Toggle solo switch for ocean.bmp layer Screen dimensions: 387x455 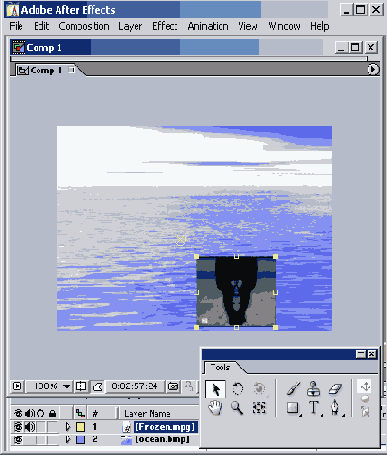point(41,440)
